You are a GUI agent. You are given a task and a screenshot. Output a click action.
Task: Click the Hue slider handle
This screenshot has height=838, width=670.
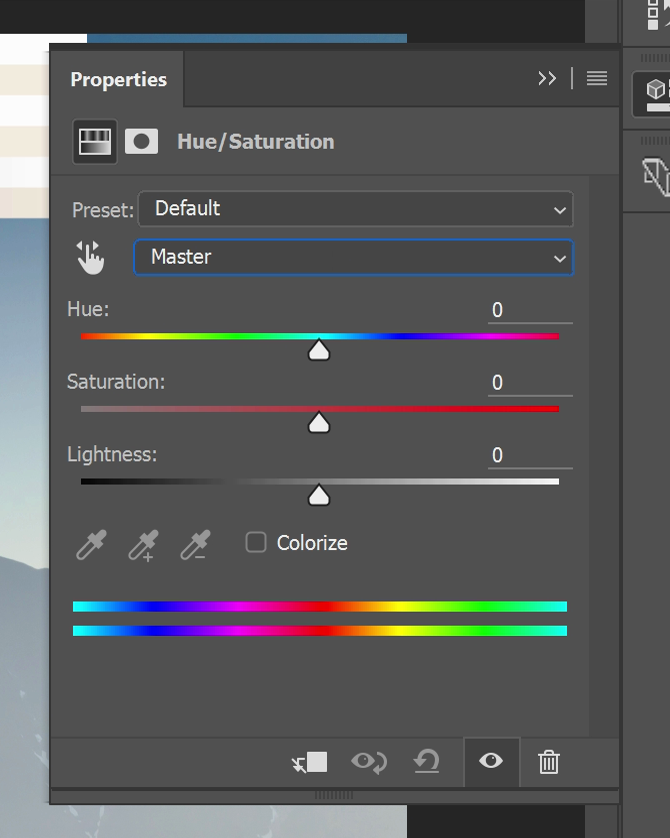[319, 350]
